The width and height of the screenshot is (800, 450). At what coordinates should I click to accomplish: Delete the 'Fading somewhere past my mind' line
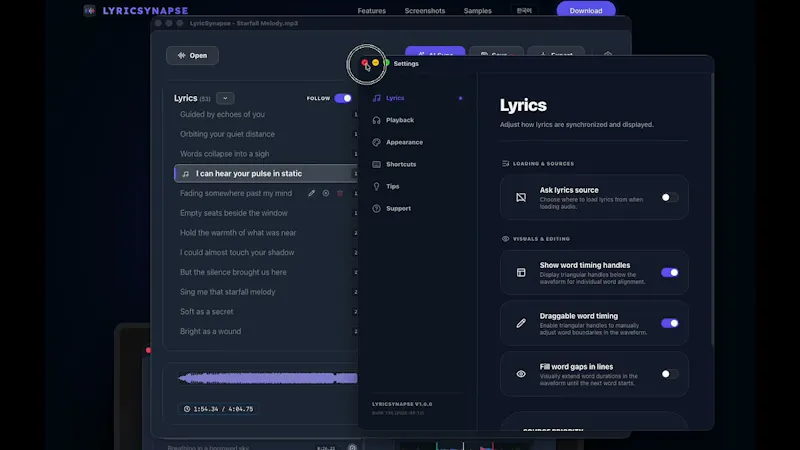tap(340, 193)
